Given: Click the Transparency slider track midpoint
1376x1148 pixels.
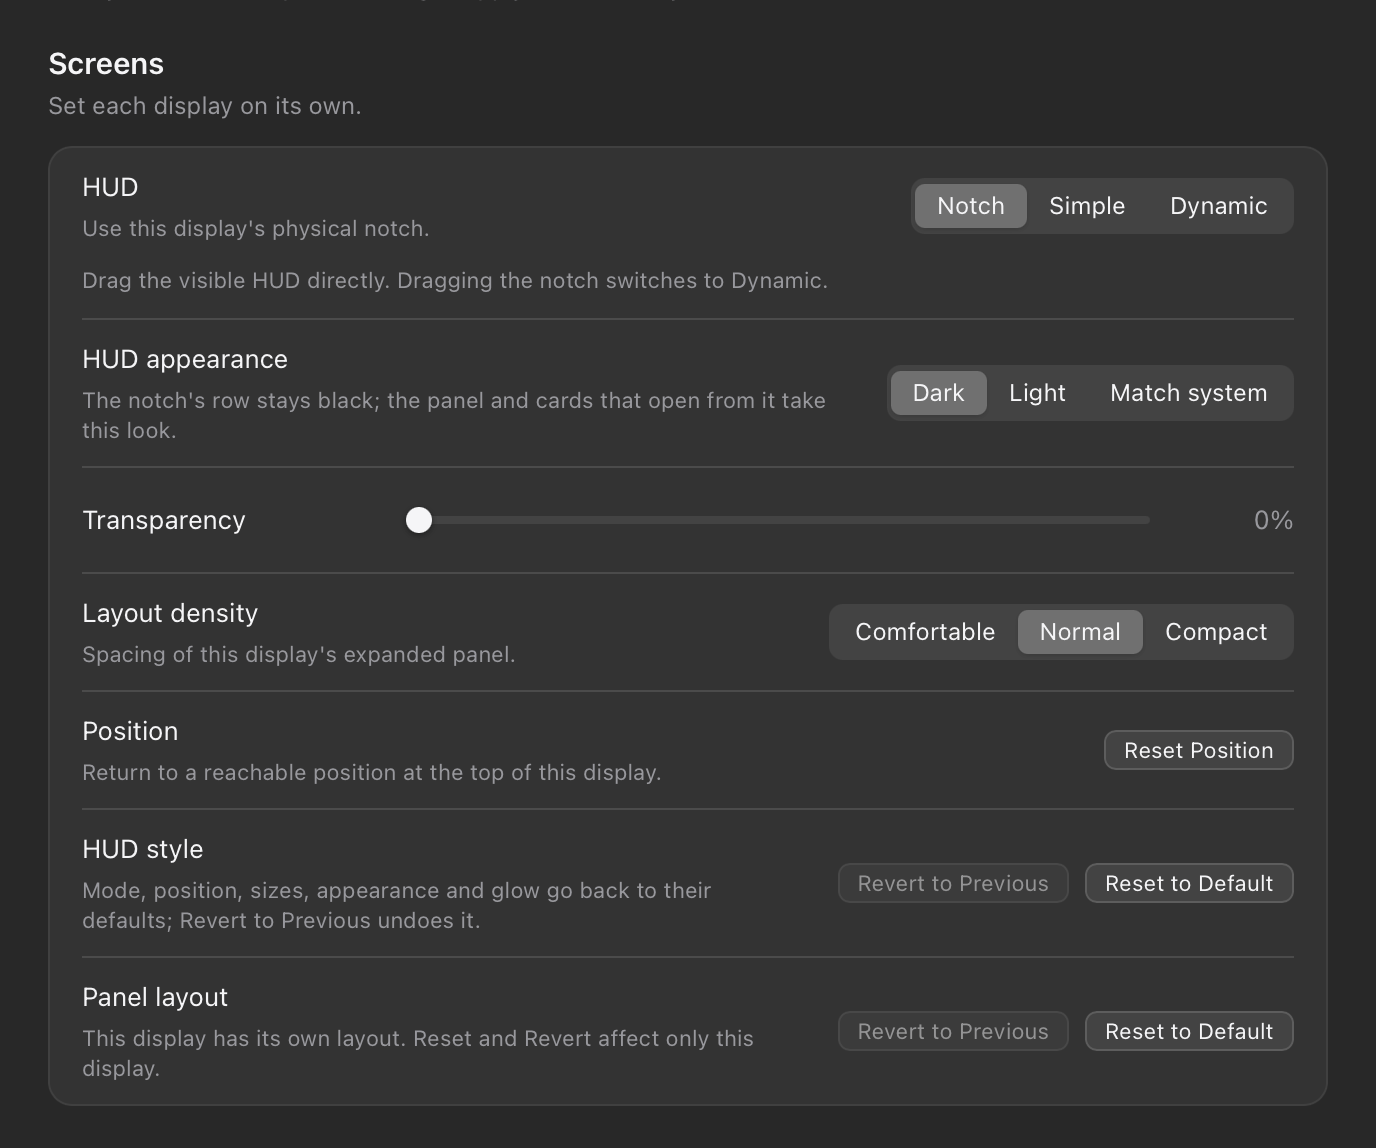Looking at the screenshot, I should [x=778, y=520].
